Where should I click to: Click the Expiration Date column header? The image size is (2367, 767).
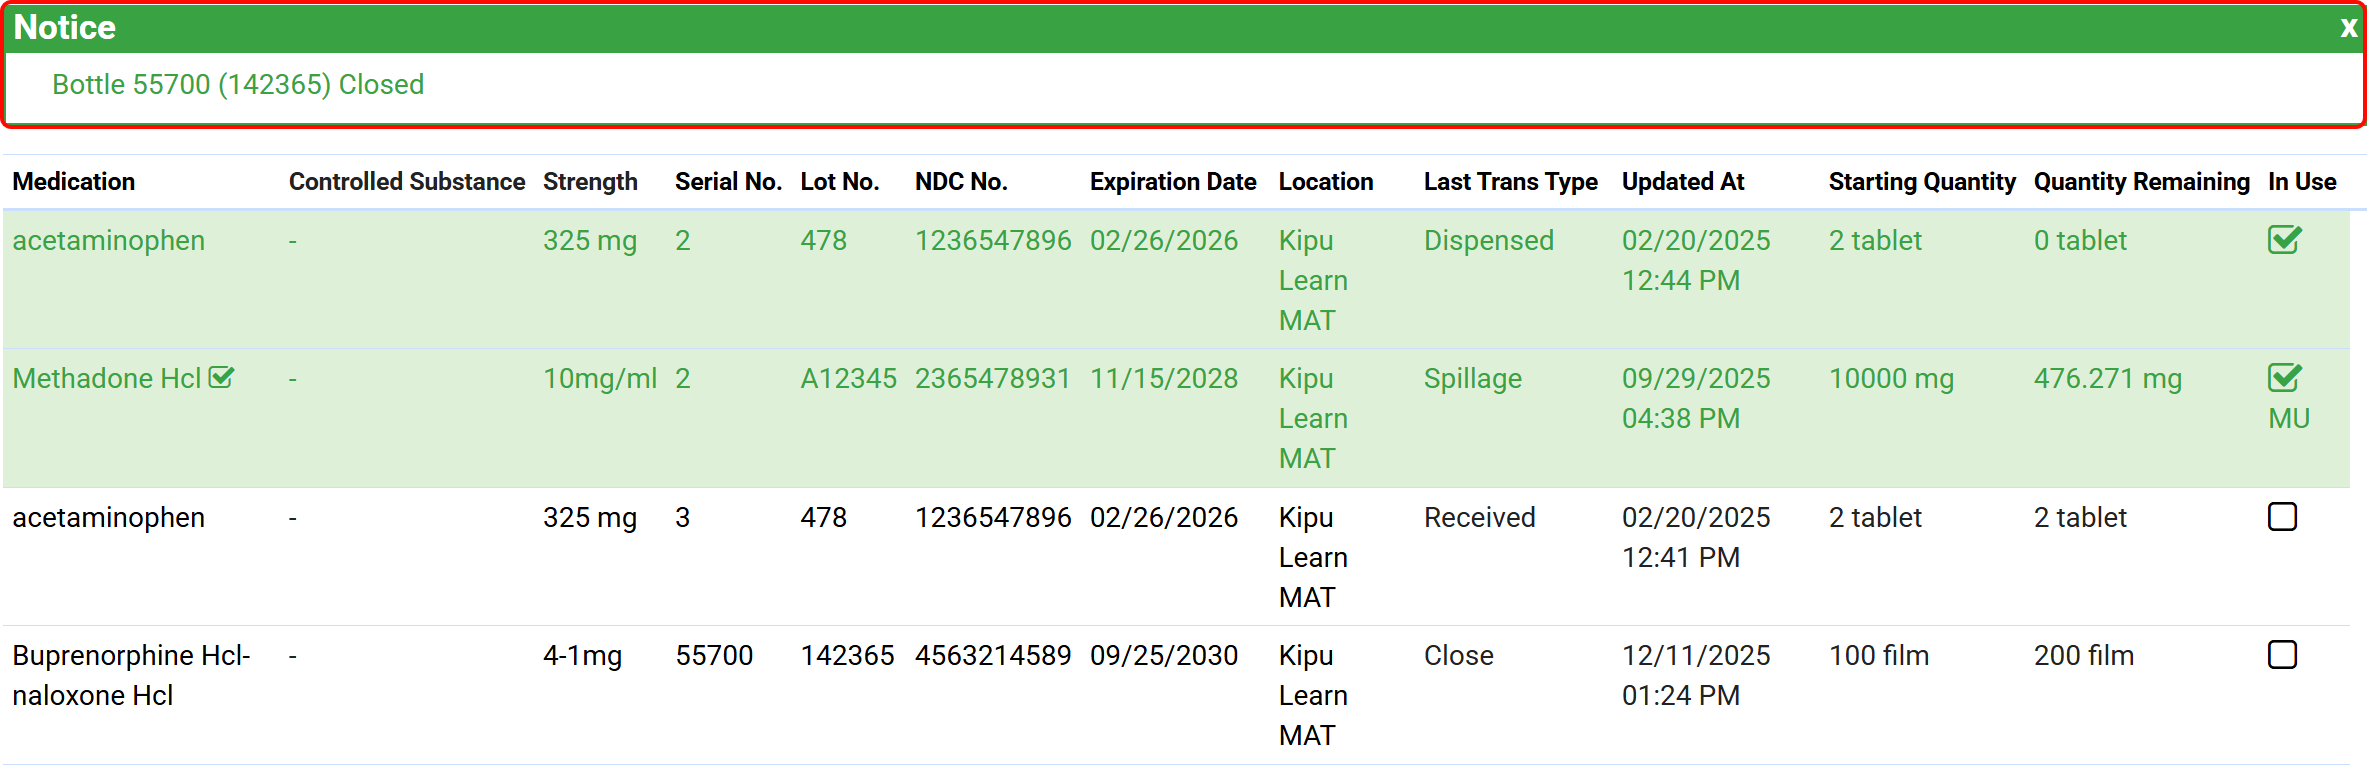(1172, 182)
